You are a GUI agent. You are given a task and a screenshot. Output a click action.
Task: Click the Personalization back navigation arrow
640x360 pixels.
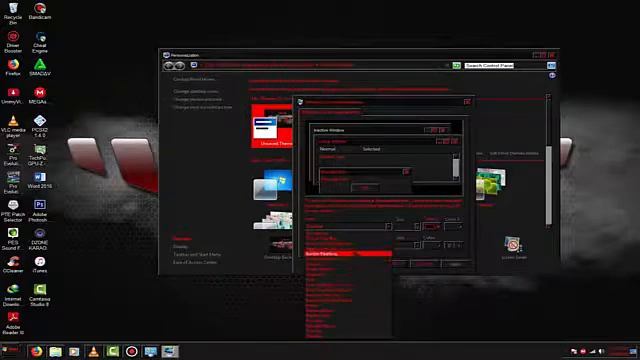coord(168,66)
